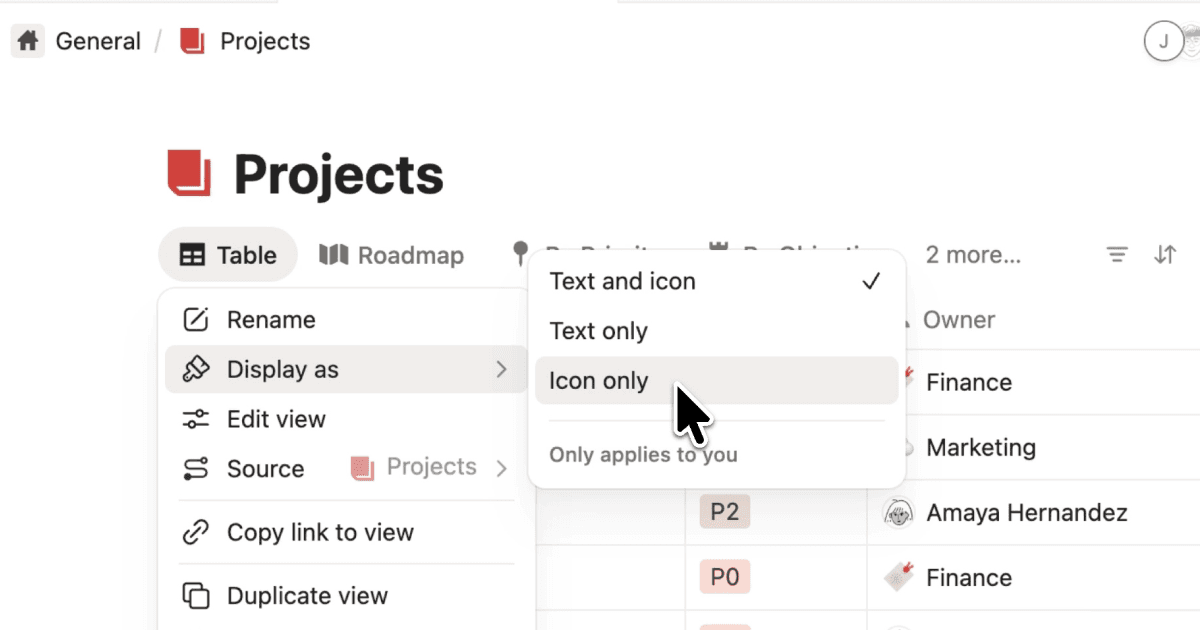Screen dimensions: 1200x630
Task: Click Amaya Hernandez's avatar in the Owner column
Action: (899, 512)
